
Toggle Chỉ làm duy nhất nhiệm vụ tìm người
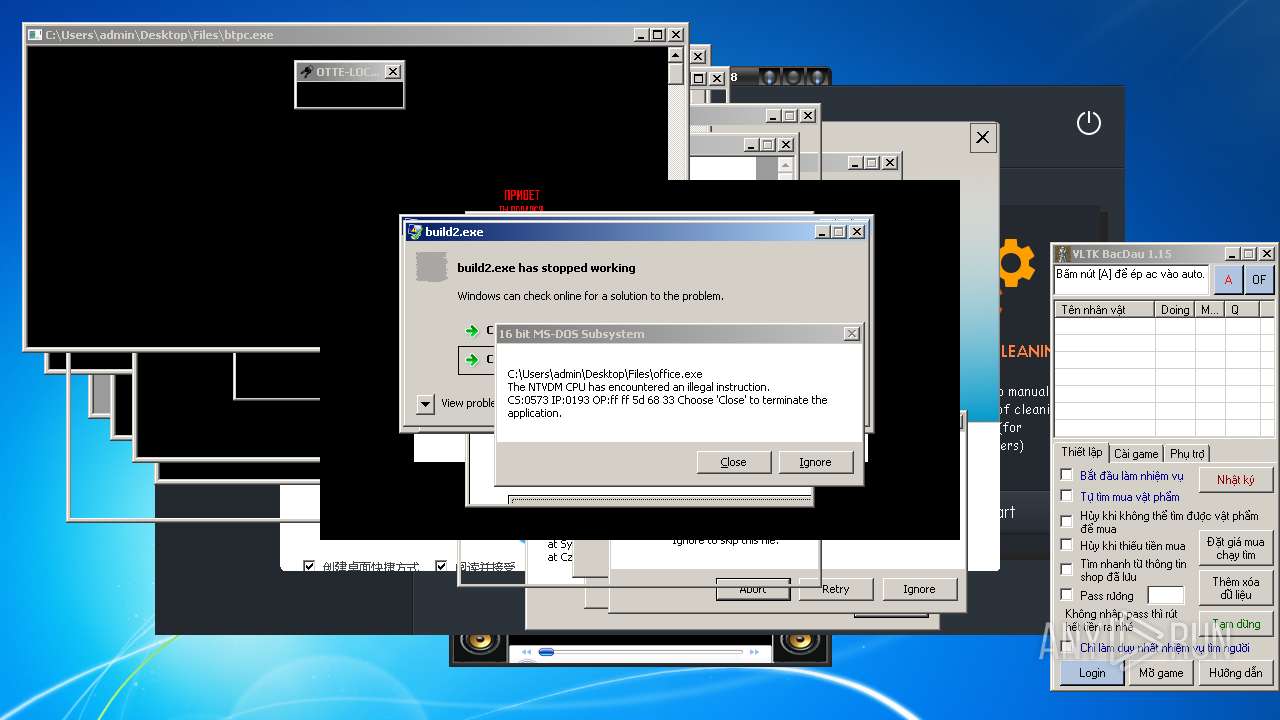coord(1066,647)
